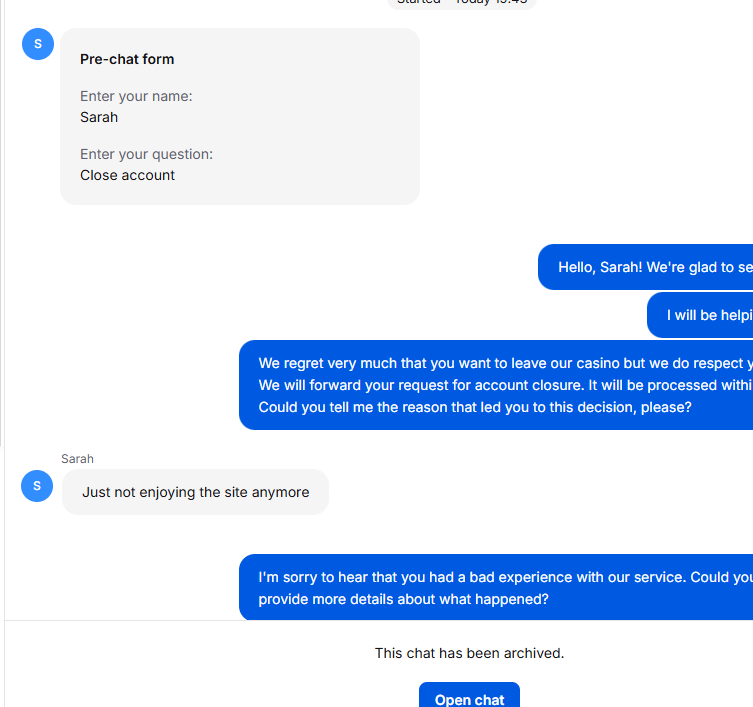Click the 'Enter your name:' label
Screen dimensions: 753x707
(x=136, y=96)
